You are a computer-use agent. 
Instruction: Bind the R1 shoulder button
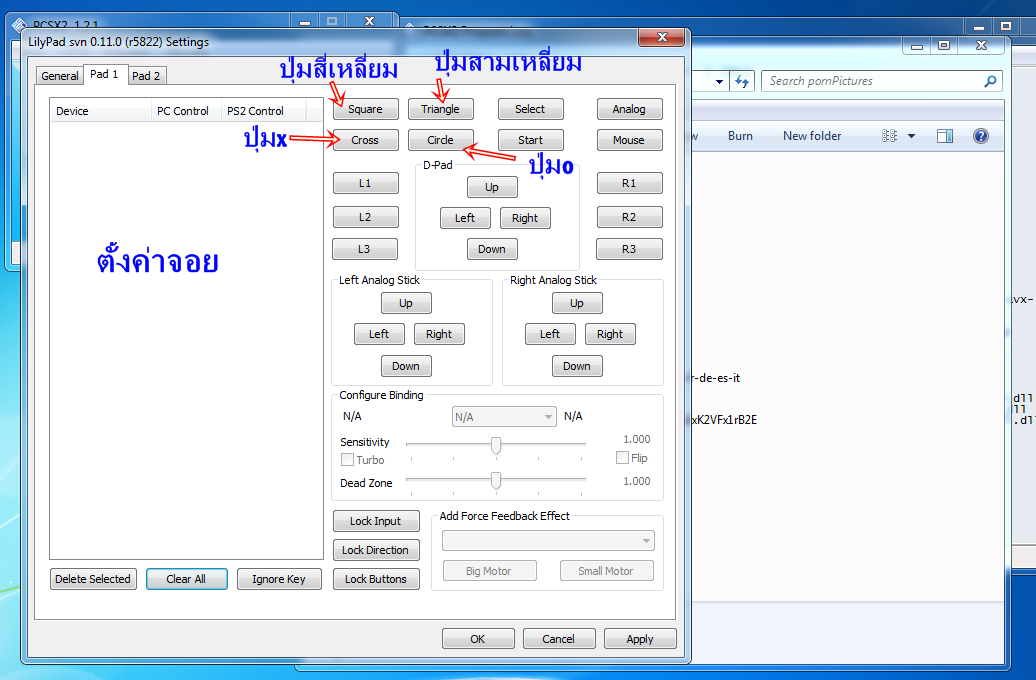629,183
